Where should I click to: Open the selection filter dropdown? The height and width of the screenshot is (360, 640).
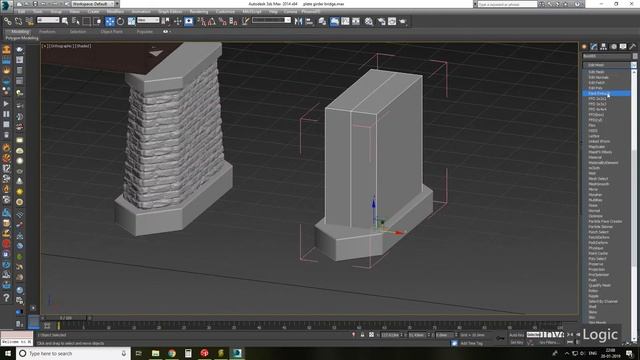(48, 20)
